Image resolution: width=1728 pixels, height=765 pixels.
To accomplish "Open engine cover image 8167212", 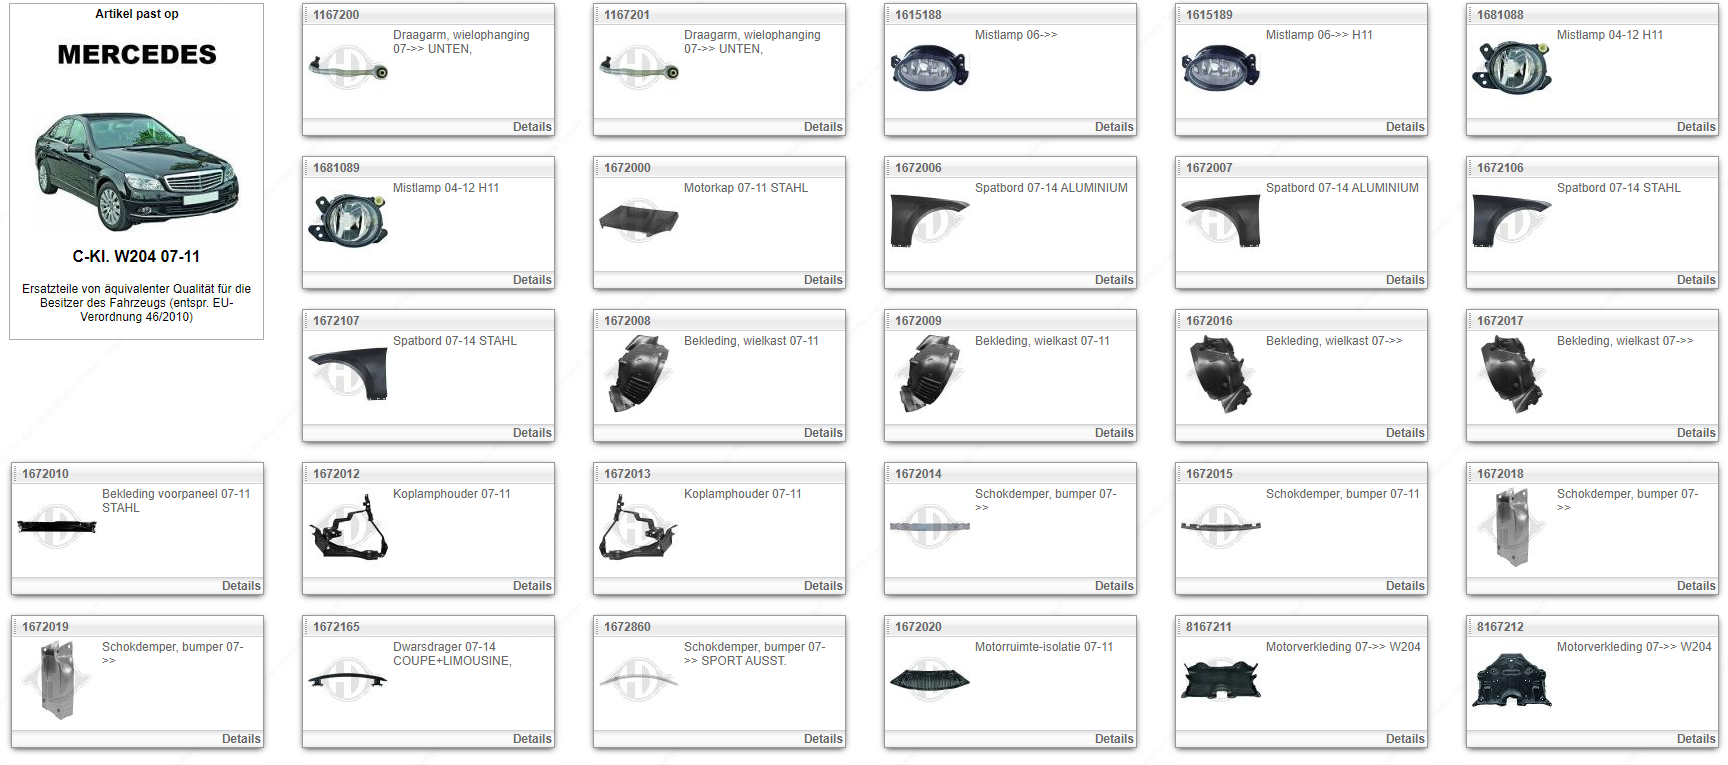I will coord(1512,680).
